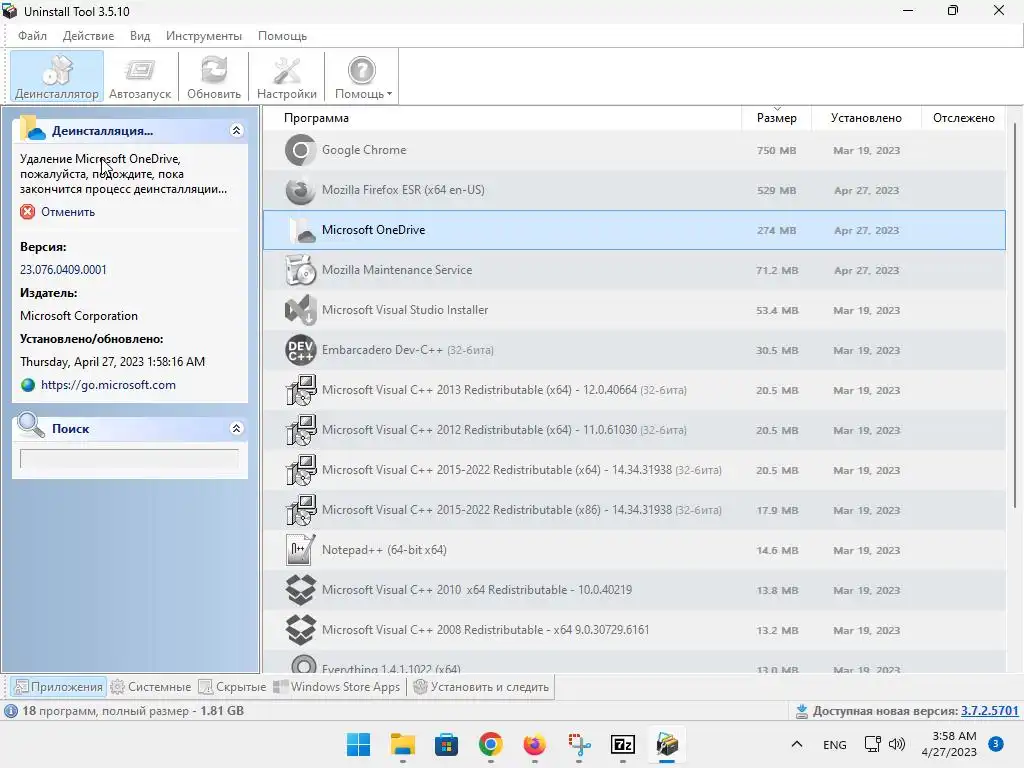The height and width of the screenshot is (768, 1024).
Task: Click the Embarcadero Dev-C++ icon
Action: pyautogui.click(x=300, y=350)
